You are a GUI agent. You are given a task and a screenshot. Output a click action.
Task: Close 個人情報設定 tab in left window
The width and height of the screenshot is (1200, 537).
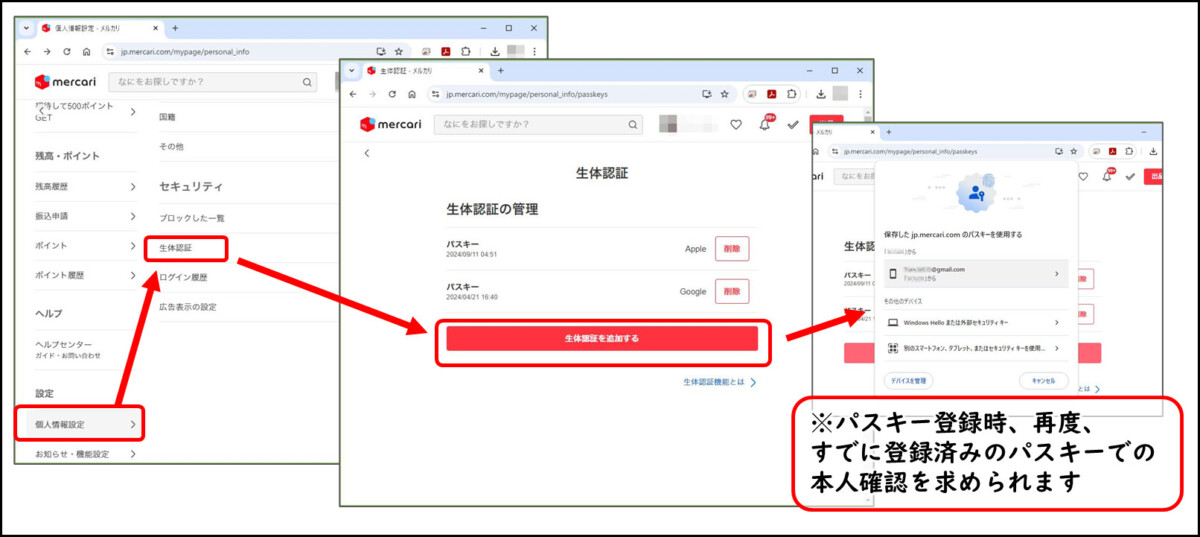[156, 28]
